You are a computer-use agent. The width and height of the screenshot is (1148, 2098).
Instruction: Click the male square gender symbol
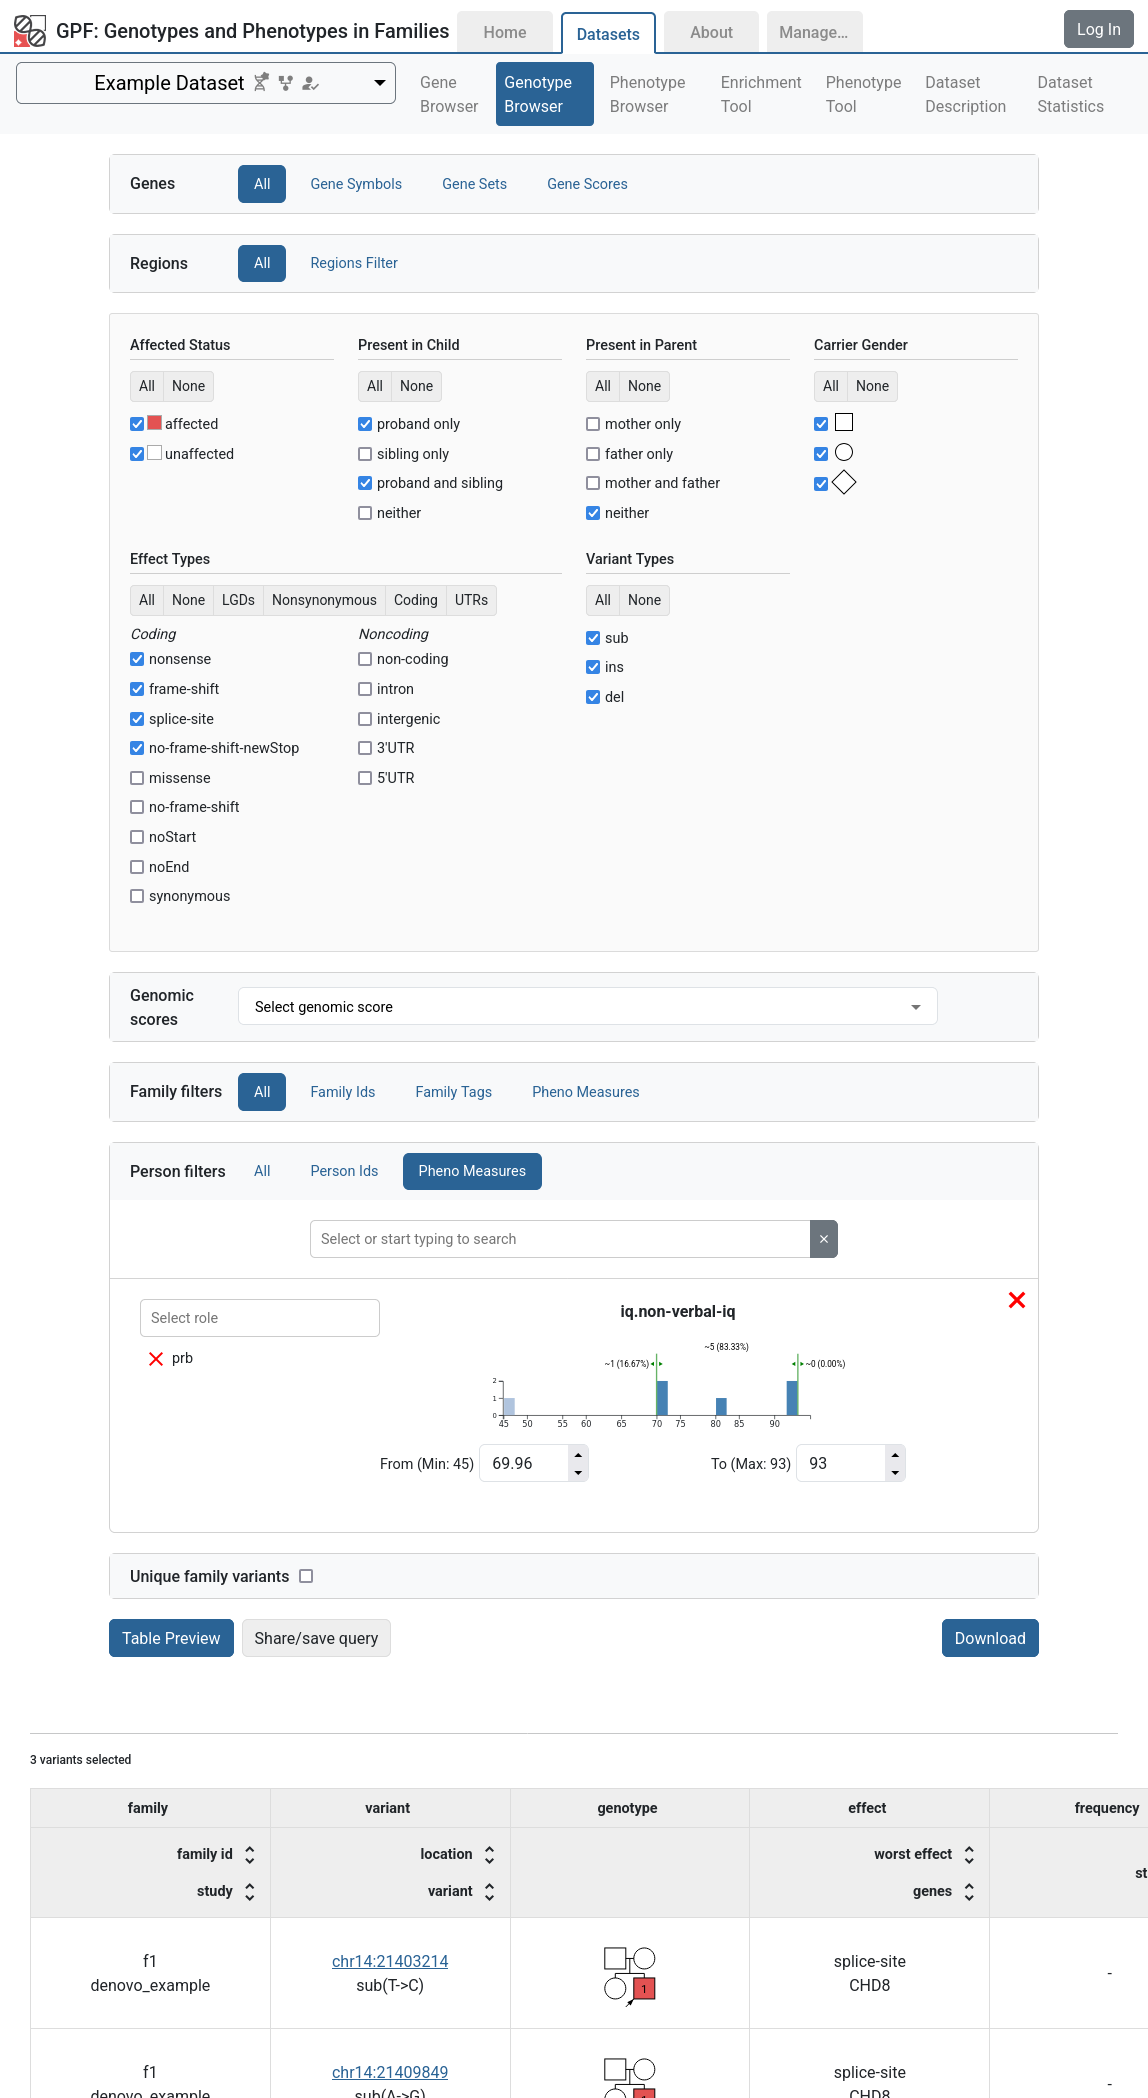pos(844,423)
